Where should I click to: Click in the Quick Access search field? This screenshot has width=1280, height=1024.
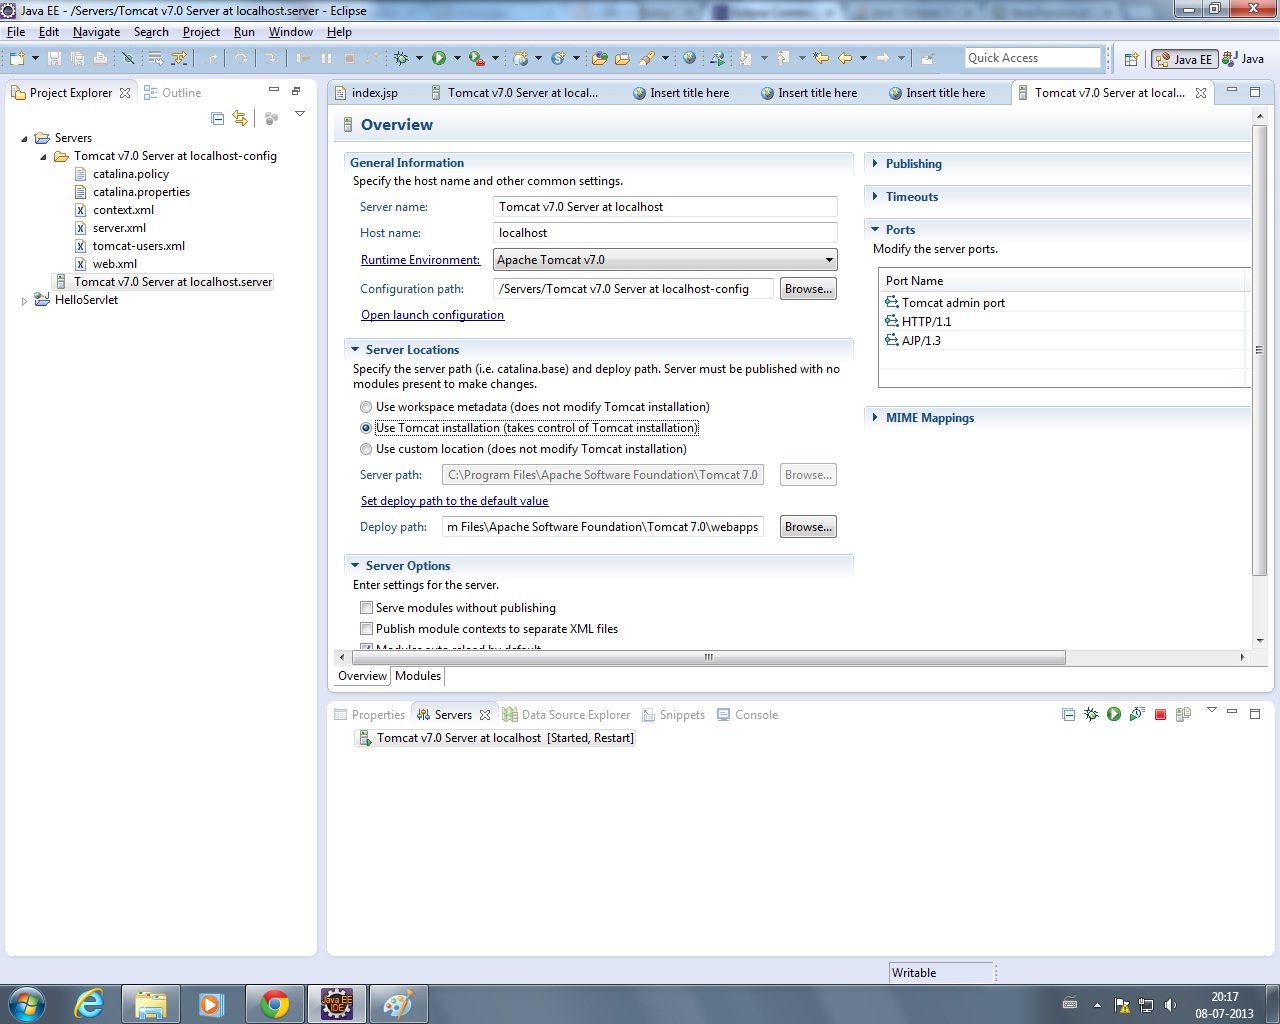coord(1032,58)
